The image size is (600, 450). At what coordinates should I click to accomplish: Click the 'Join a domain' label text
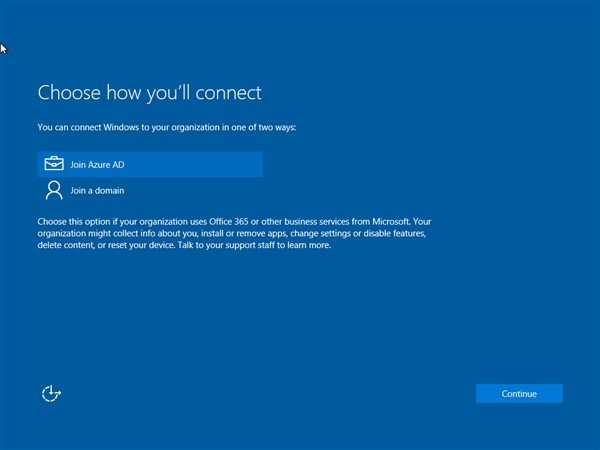coord(98,190)
